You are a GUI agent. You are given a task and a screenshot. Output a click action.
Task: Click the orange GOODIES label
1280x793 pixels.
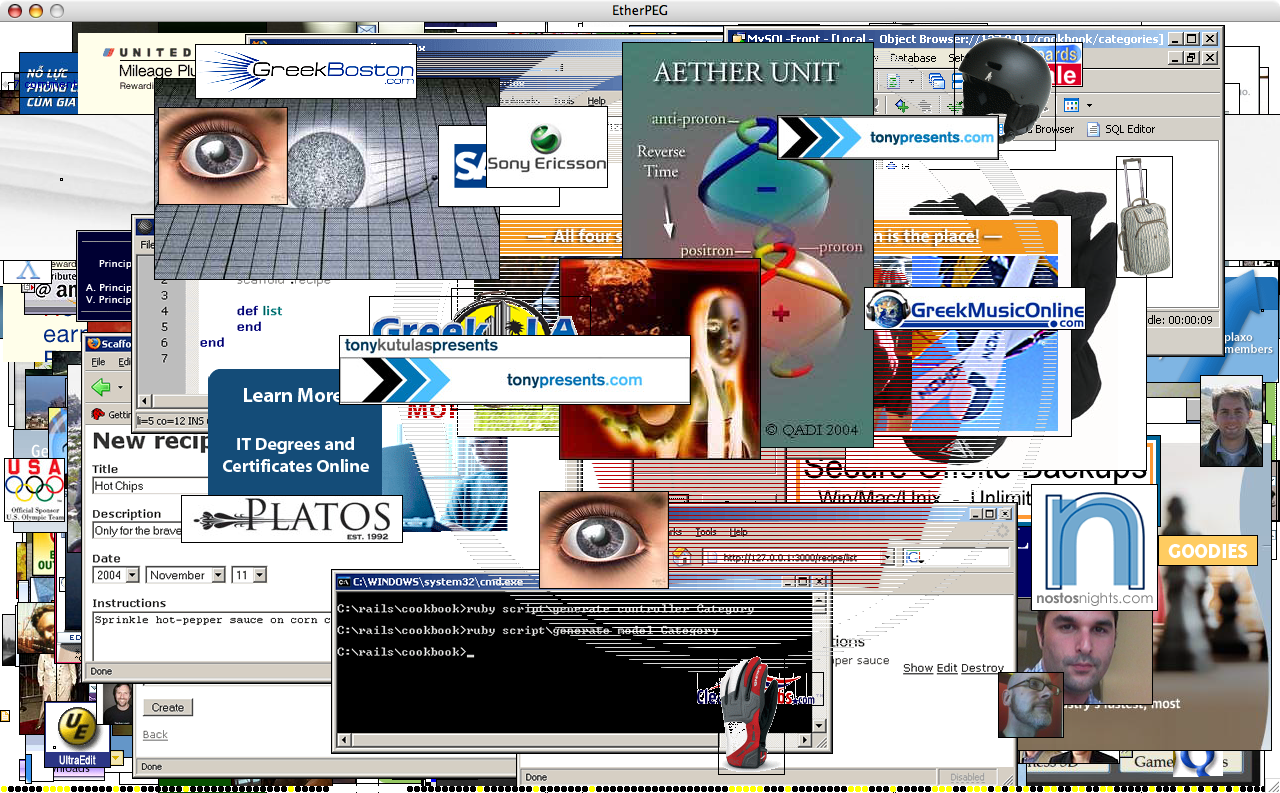tap(1207, 551)
